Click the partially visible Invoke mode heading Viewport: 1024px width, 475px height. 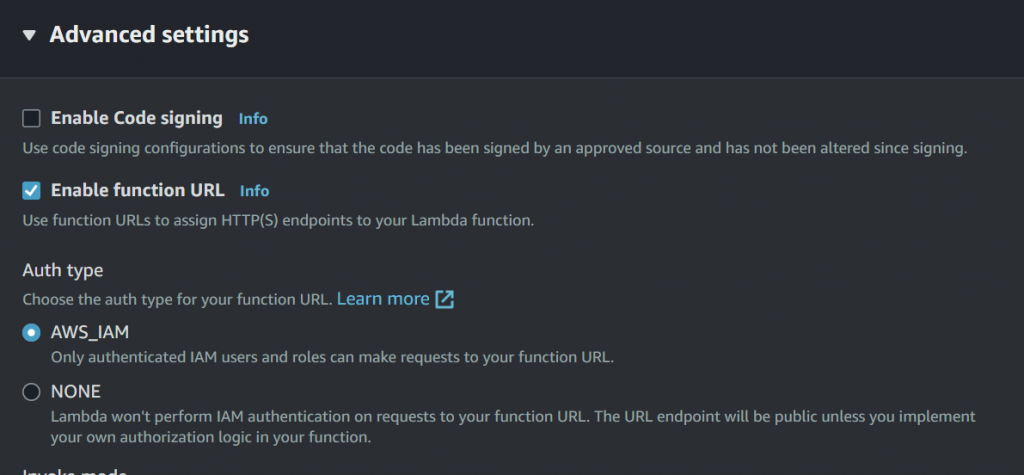pos(74,472)
